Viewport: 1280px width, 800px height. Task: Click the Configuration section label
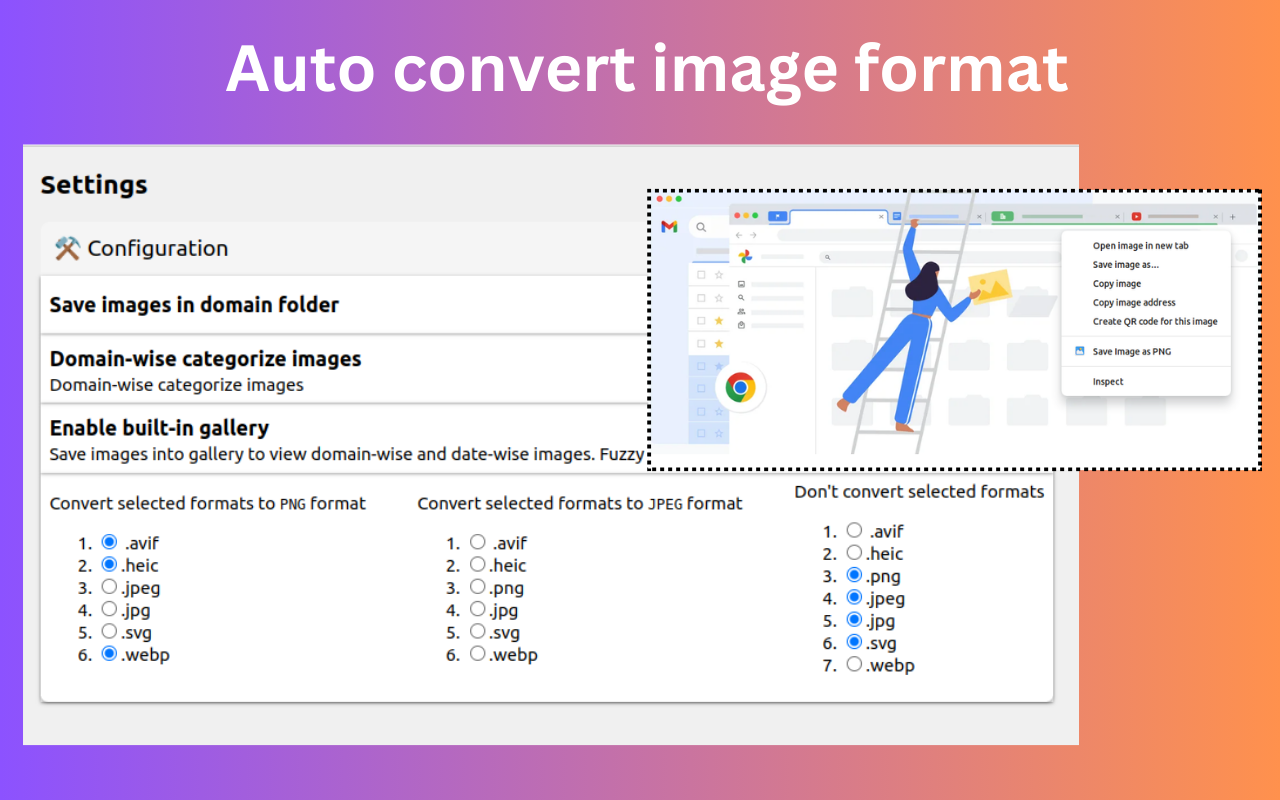(x=158, y=249)
